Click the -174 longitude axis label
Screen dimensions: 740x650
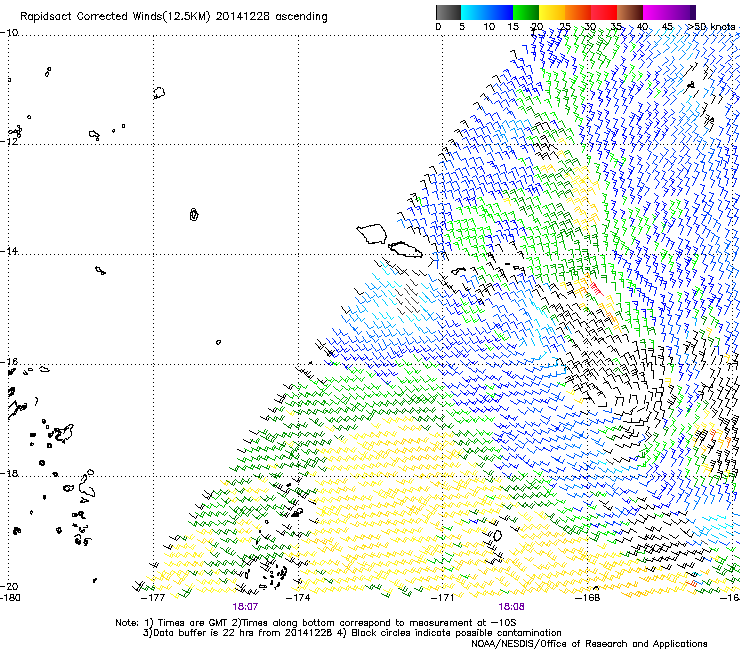click(x=298, y=598)
